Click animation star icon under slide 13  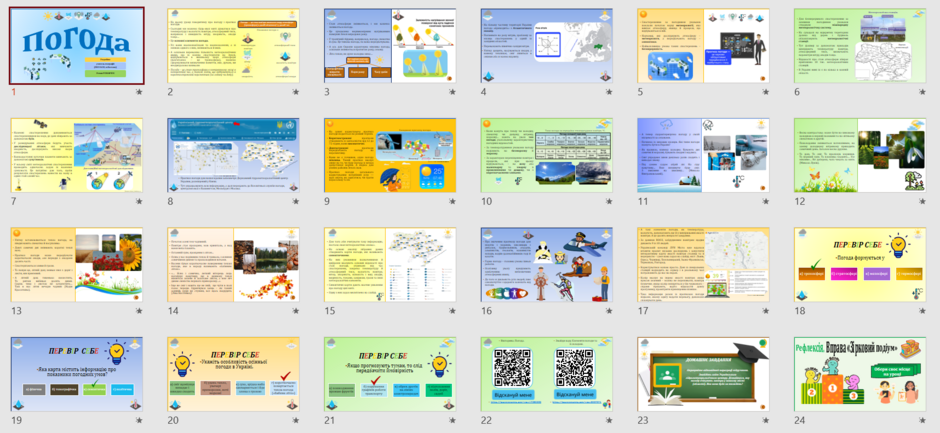coord(139,311)
